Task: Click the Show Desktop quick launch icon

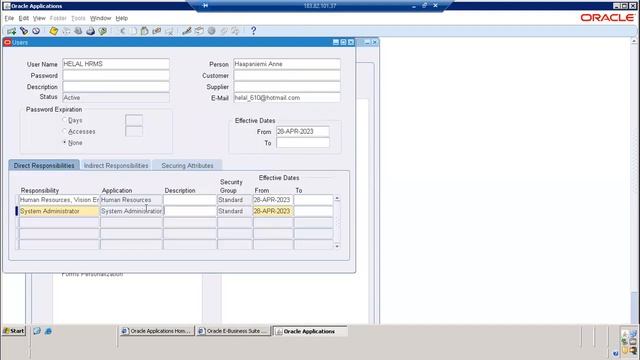Action: (x=37, y=331)
